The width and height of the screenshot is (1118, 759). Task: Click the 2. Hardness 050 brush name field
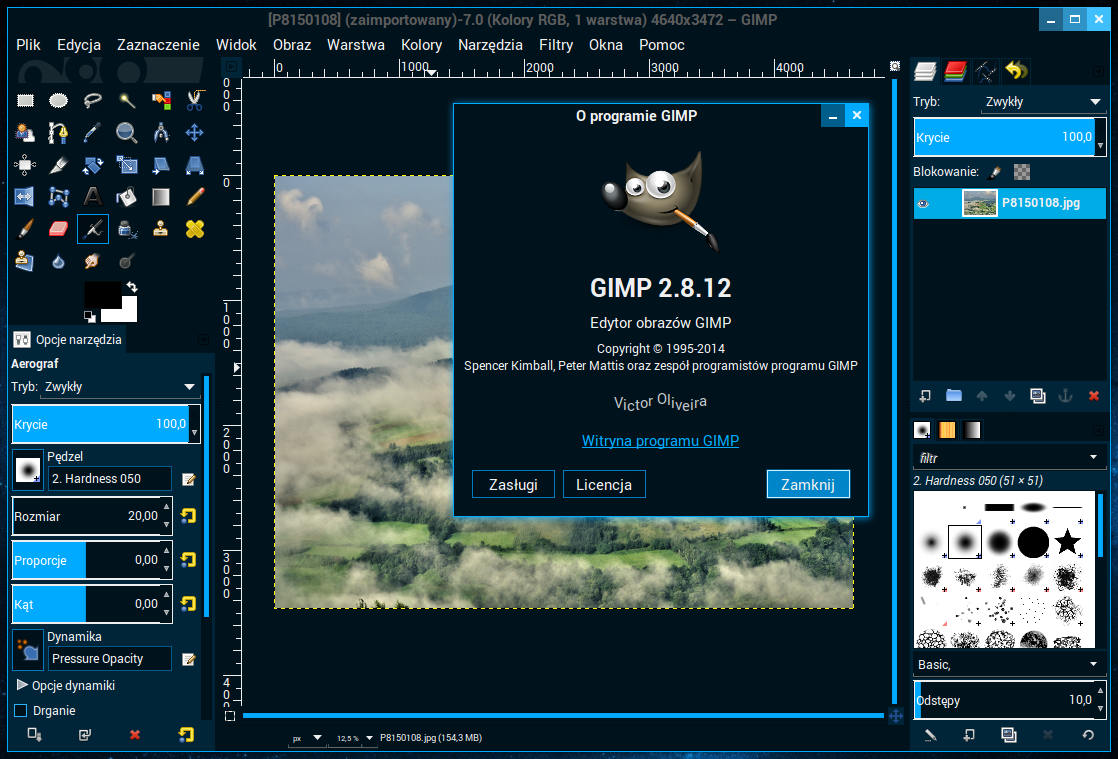click(110, 479)
